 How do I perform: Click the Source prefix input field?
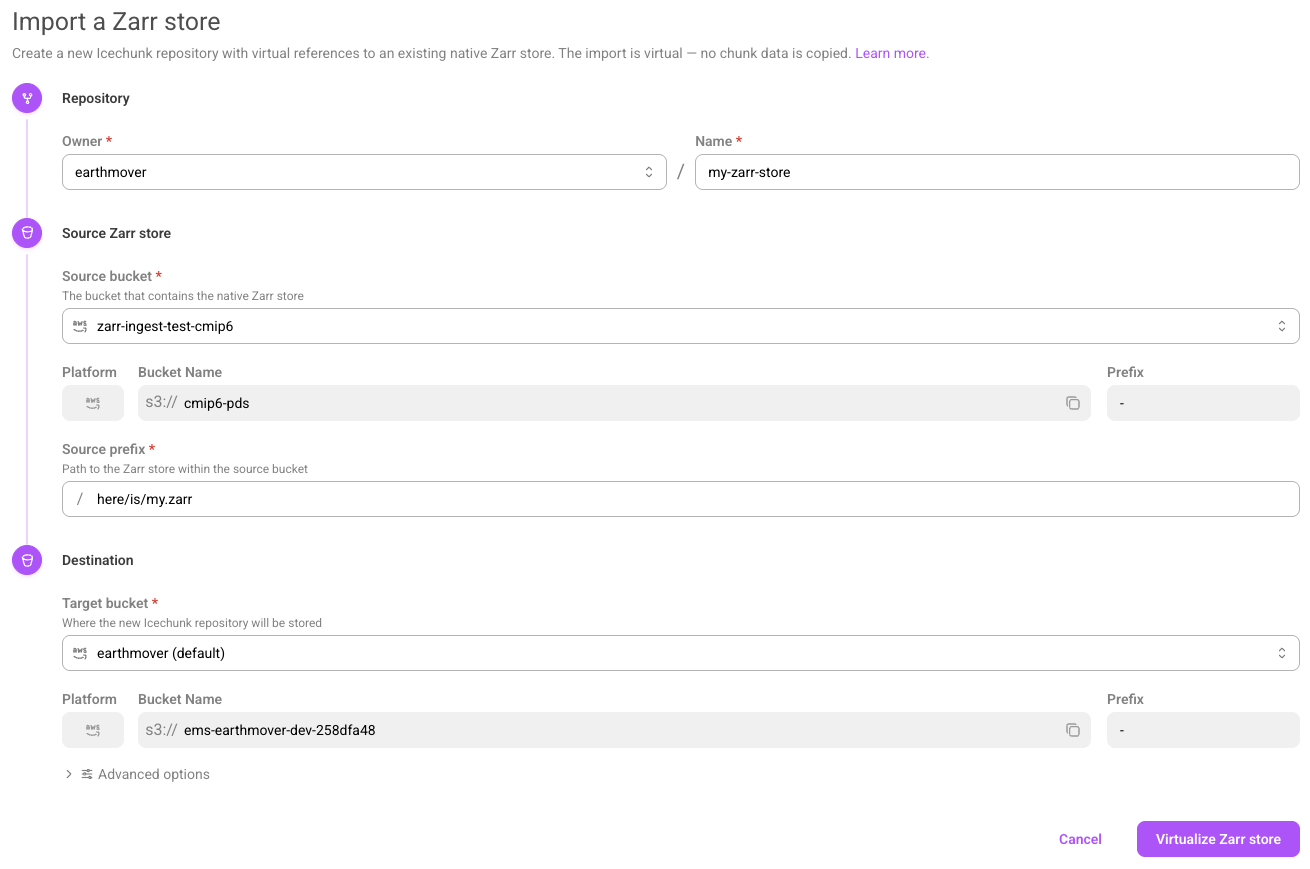[681, 499]
